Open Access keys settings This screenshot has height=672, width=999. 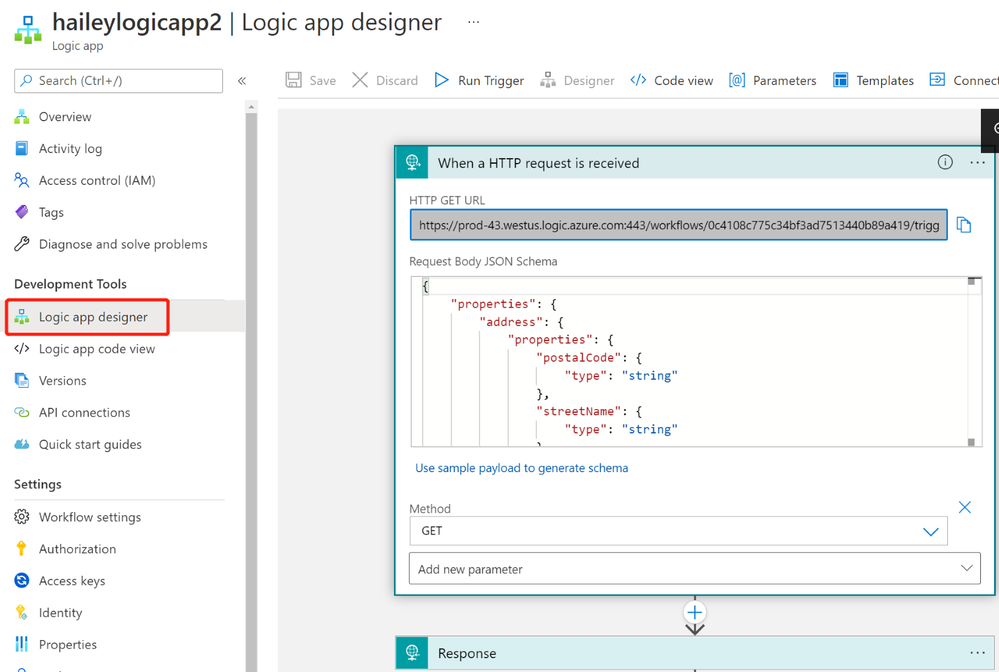[x=72, y=581]
